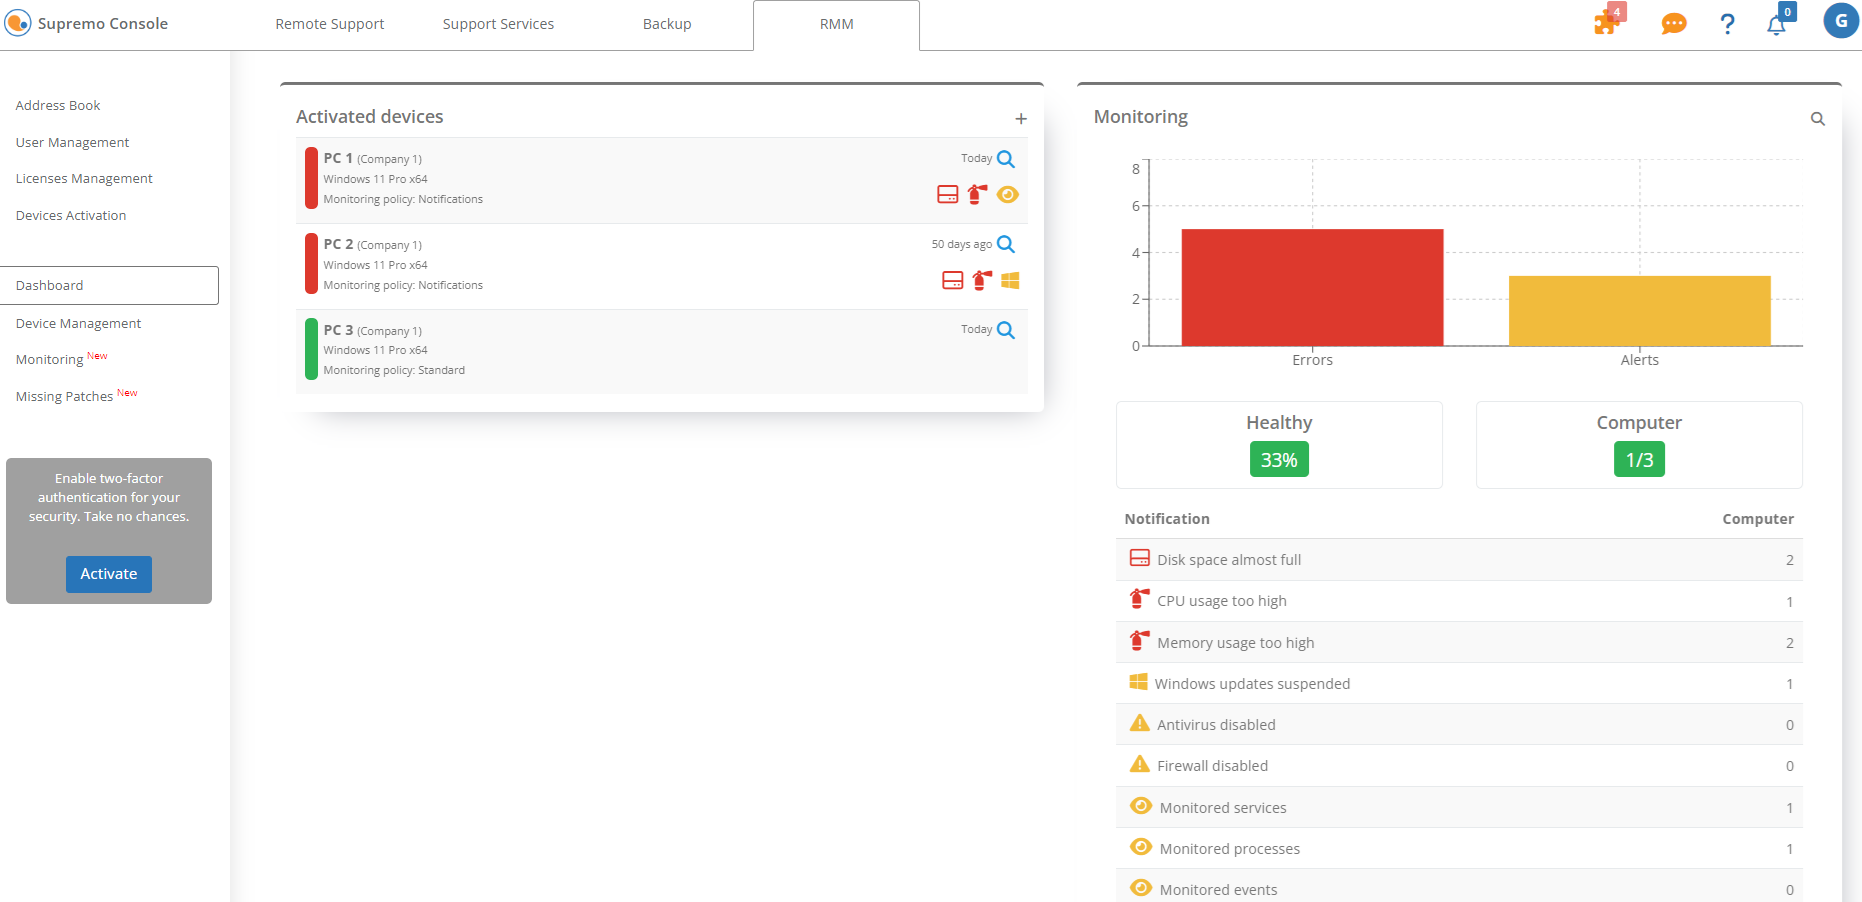Open the PC 1 device name

pyautogui.click(x=338, y=158)
